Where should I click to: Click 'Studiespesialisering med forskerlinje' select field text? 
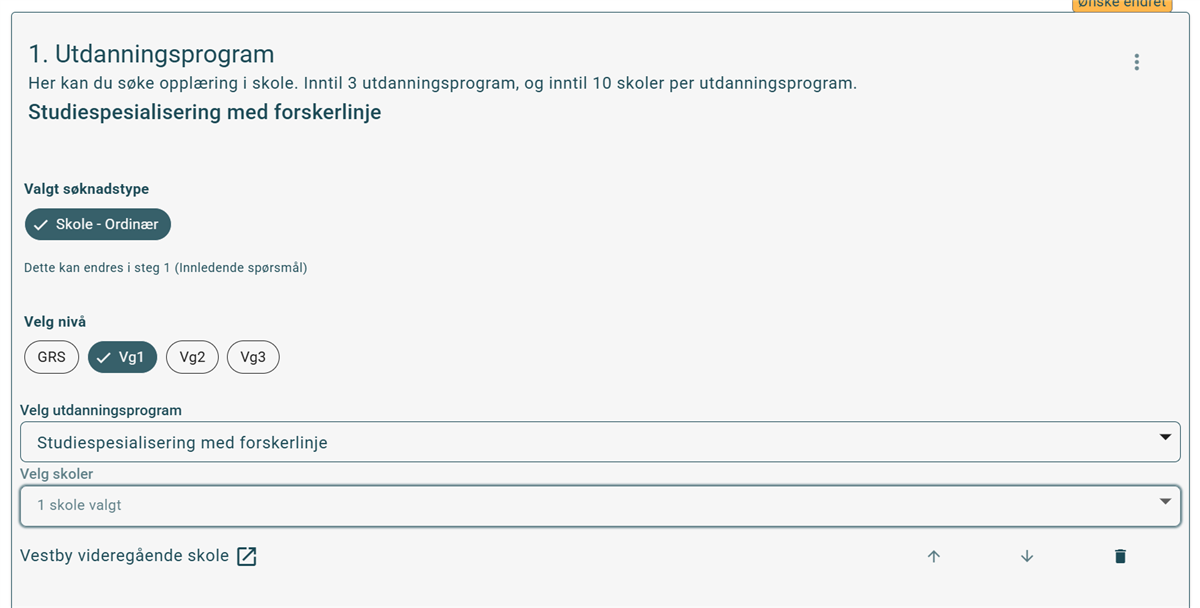pos(182,442)
